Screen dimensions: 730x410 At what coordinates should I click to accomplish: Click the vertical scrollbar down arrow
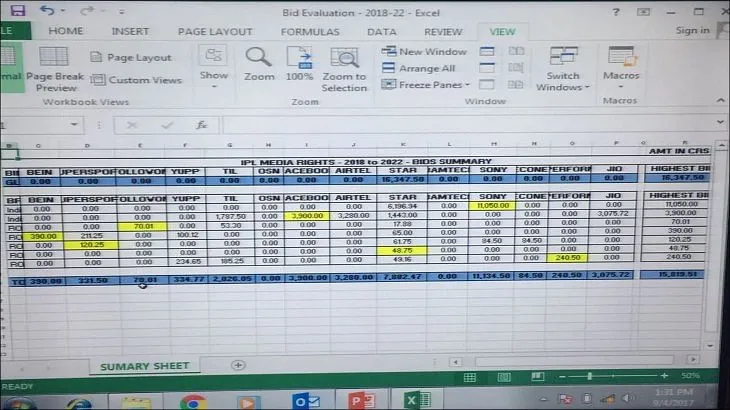710,346
